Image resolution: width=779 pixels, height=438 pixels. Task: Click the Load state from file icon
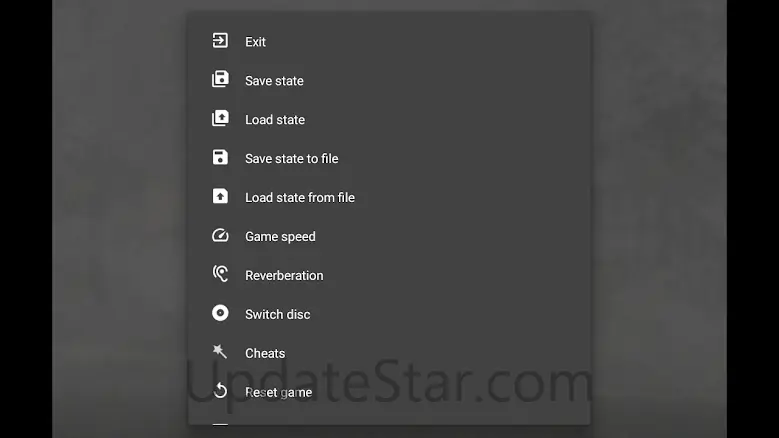coord(220,197)
